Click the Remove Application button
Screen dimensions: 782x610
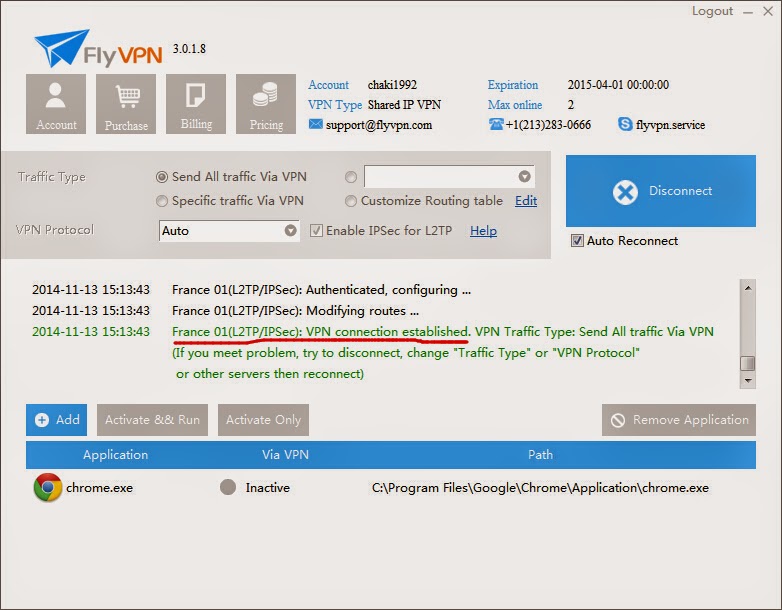point(679,420)
